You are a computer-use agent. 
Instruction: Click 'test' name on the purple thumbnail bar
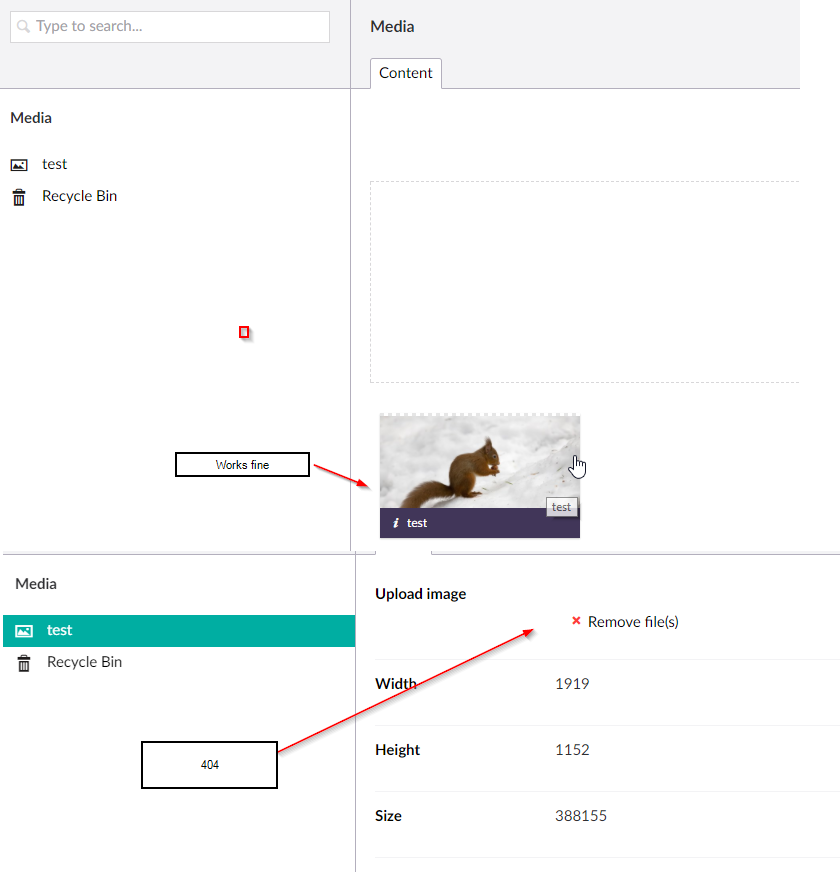click(417, 523)
